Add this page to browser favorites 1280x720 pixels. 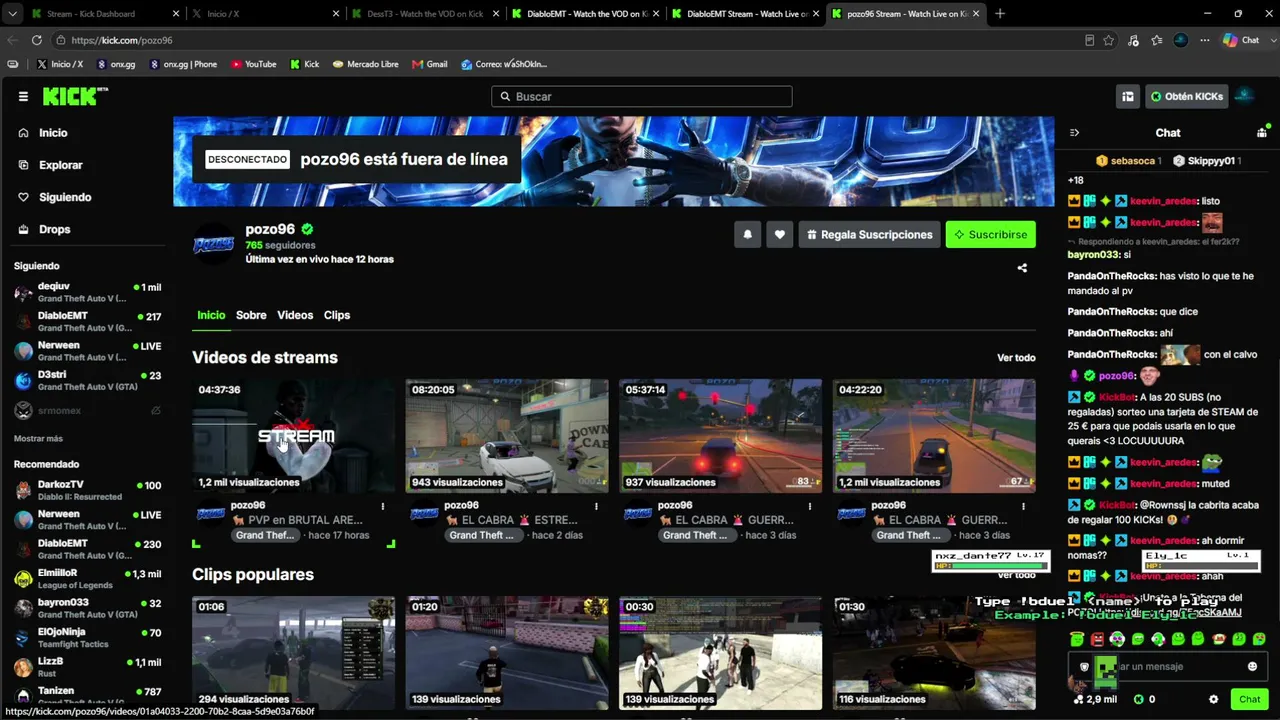[1109, 40]
